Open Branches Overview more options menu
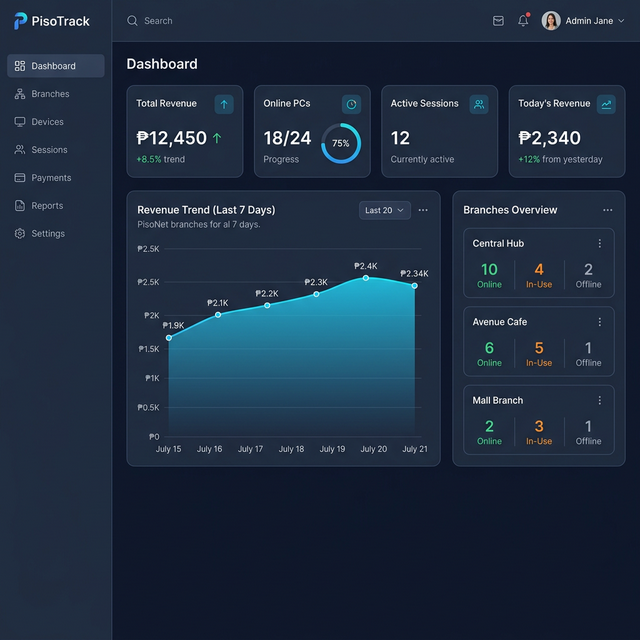The height and width of the screenshot is (640, 640). [608, 210]
